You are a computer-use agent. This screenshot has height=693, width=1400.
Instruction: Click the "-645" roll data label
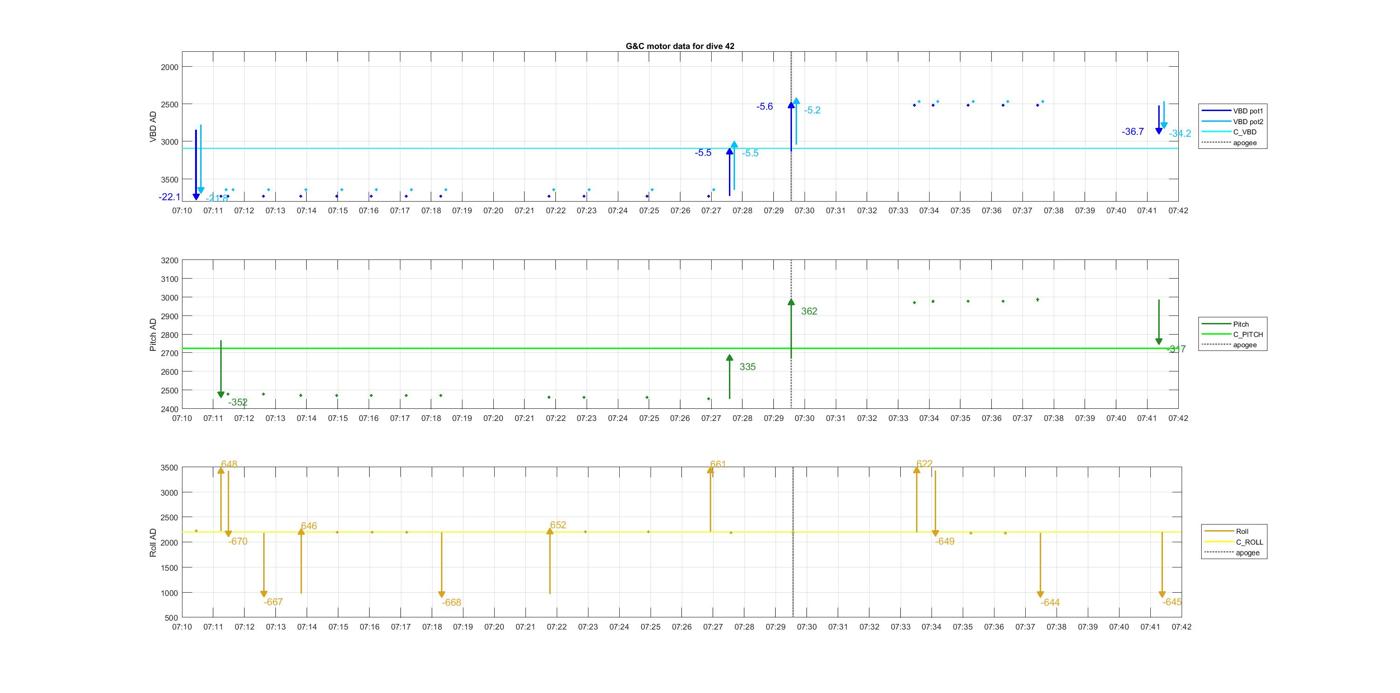coord(1172,602)
